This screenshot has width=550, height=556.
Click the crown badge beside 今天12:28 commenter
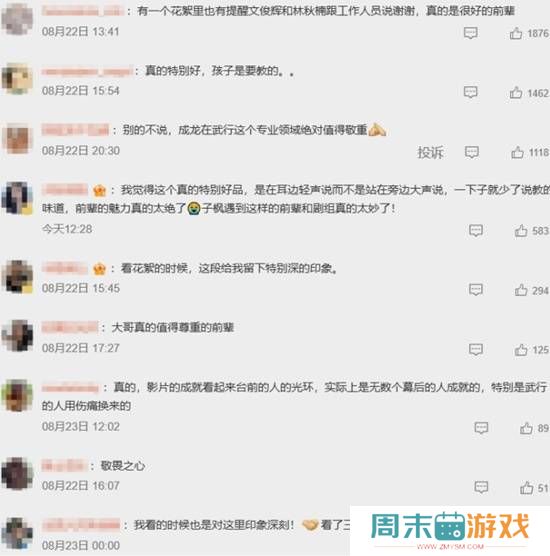[x=99, y=191]
